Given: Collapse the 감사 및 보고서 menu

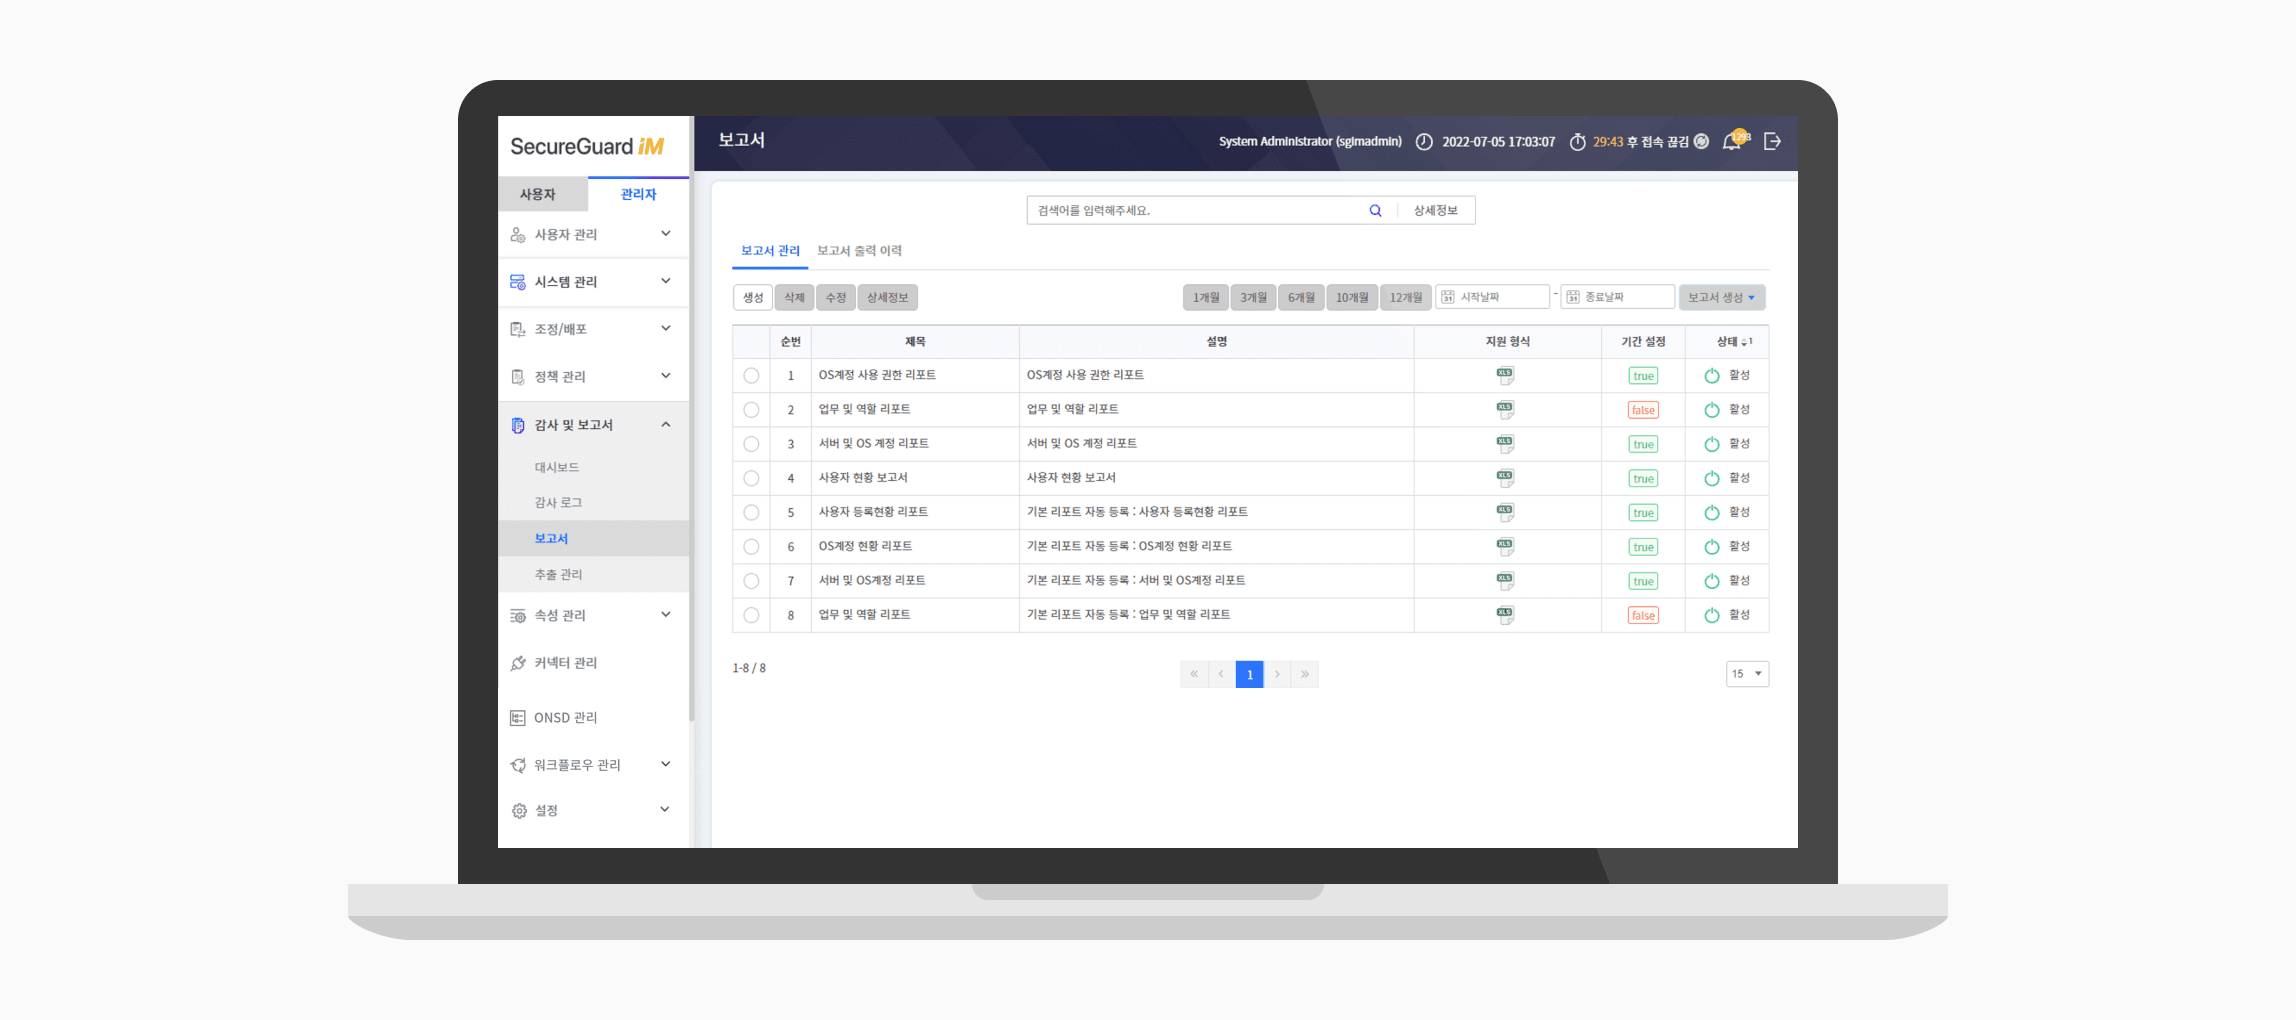Looking at the screenshot, I should 666,425.
